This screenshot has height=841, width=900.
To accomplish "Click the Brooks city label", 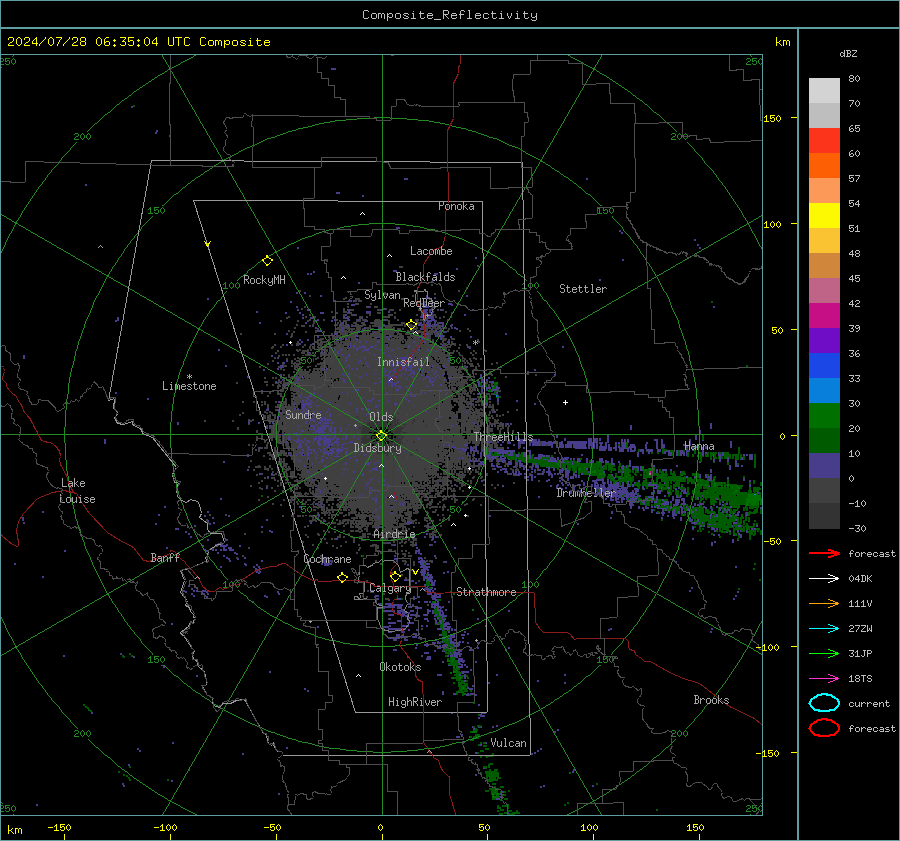I will (x=711, y=700).
